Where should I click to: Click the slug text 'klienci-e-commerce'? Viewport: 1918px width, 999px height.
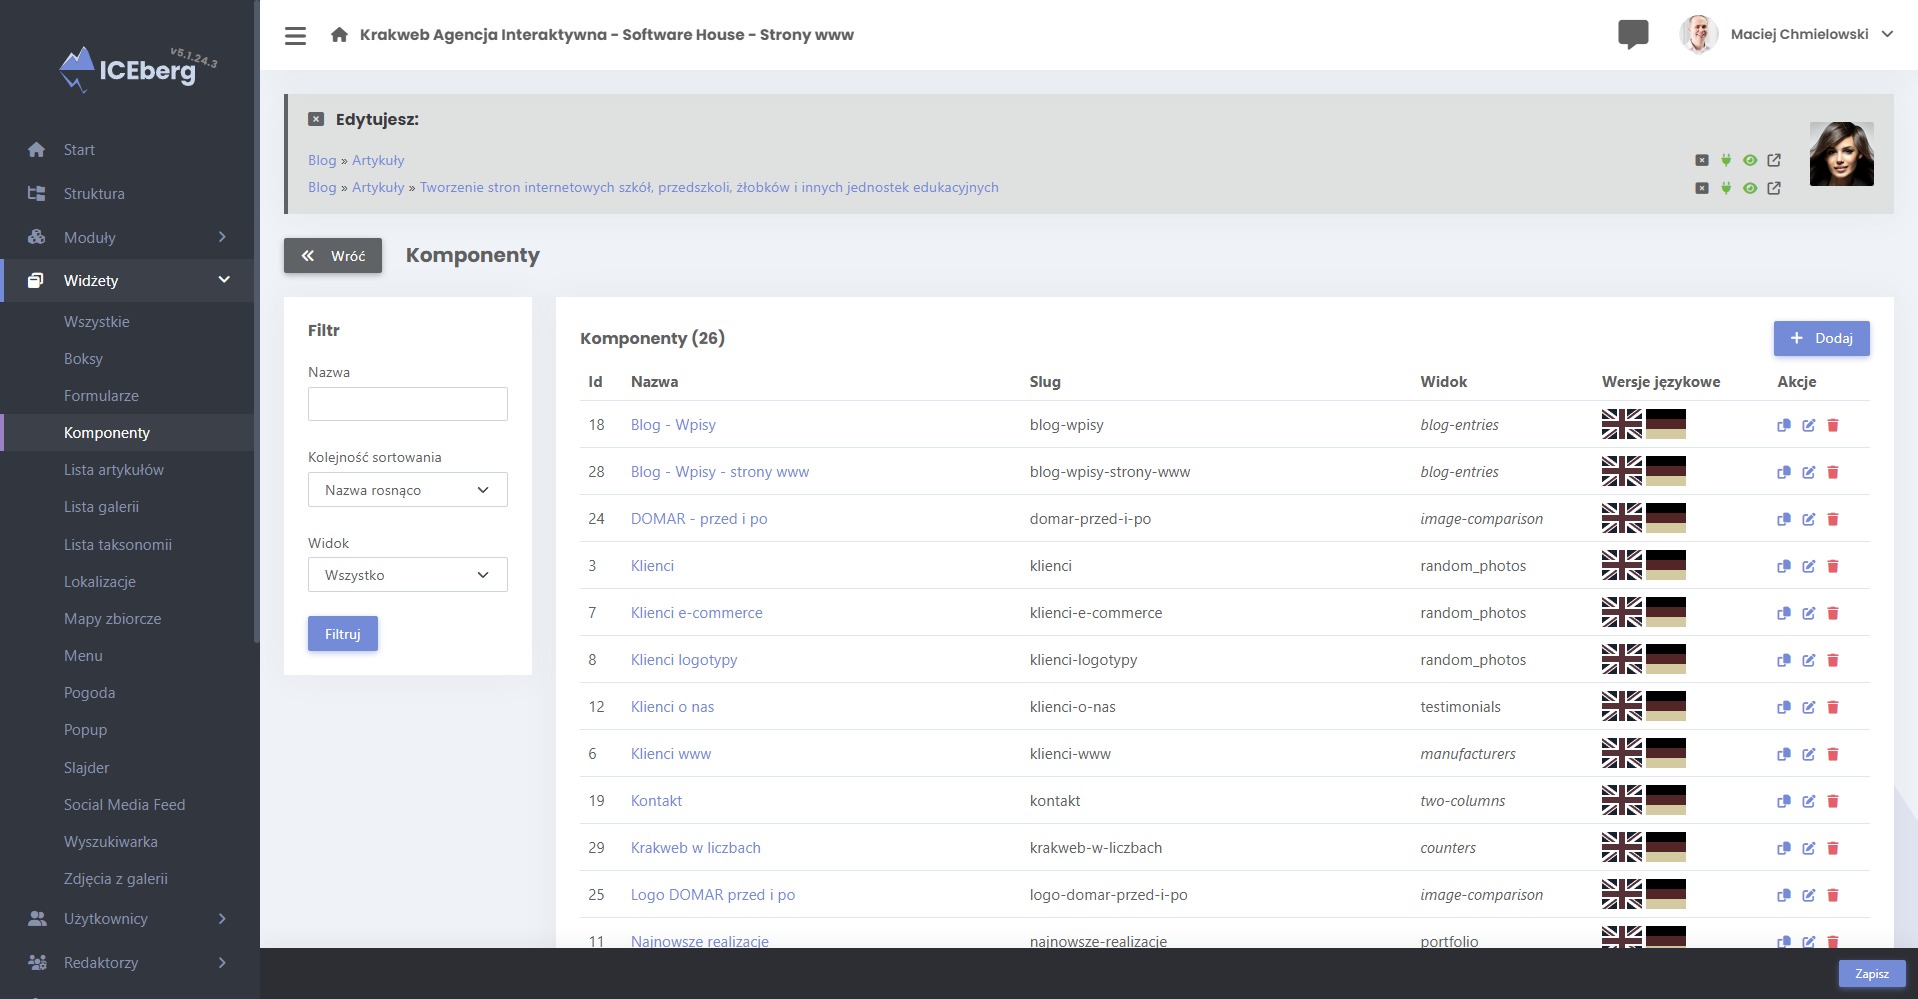click(x=1096, y=613)
